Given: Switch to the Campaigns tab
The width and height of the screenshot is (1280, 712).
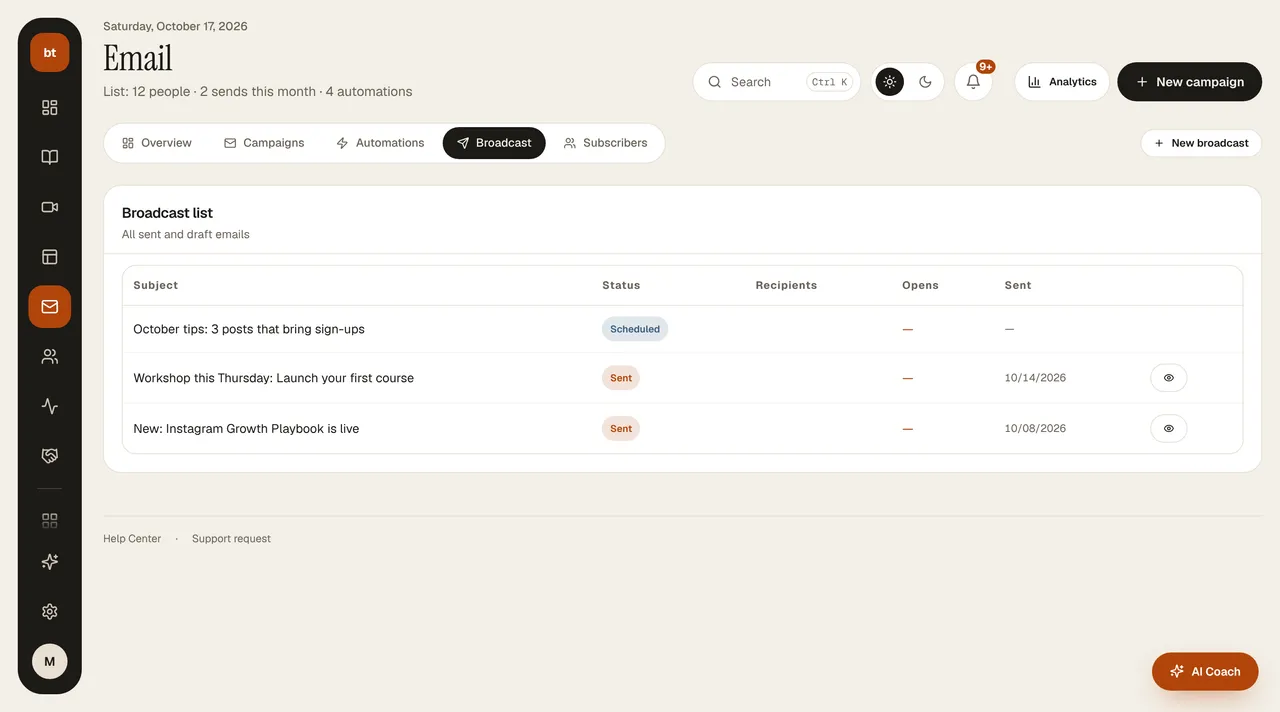Looking at the screenshot, I should [x=264, y=143].
